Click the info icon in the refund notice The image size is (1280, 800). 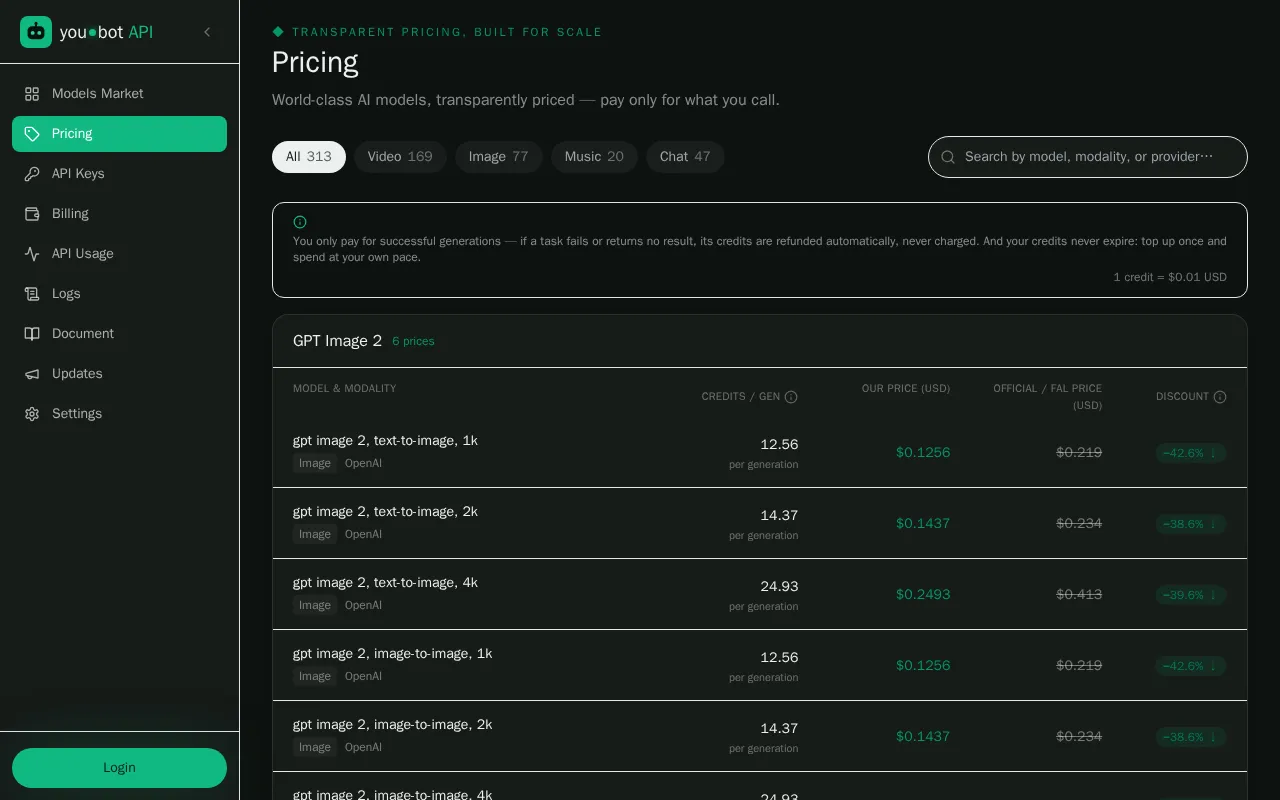coord(300,222)
